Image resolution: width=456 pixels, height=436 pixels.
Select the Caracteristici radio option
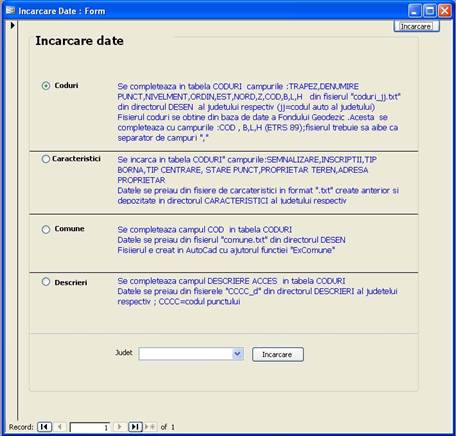(46, 159)
